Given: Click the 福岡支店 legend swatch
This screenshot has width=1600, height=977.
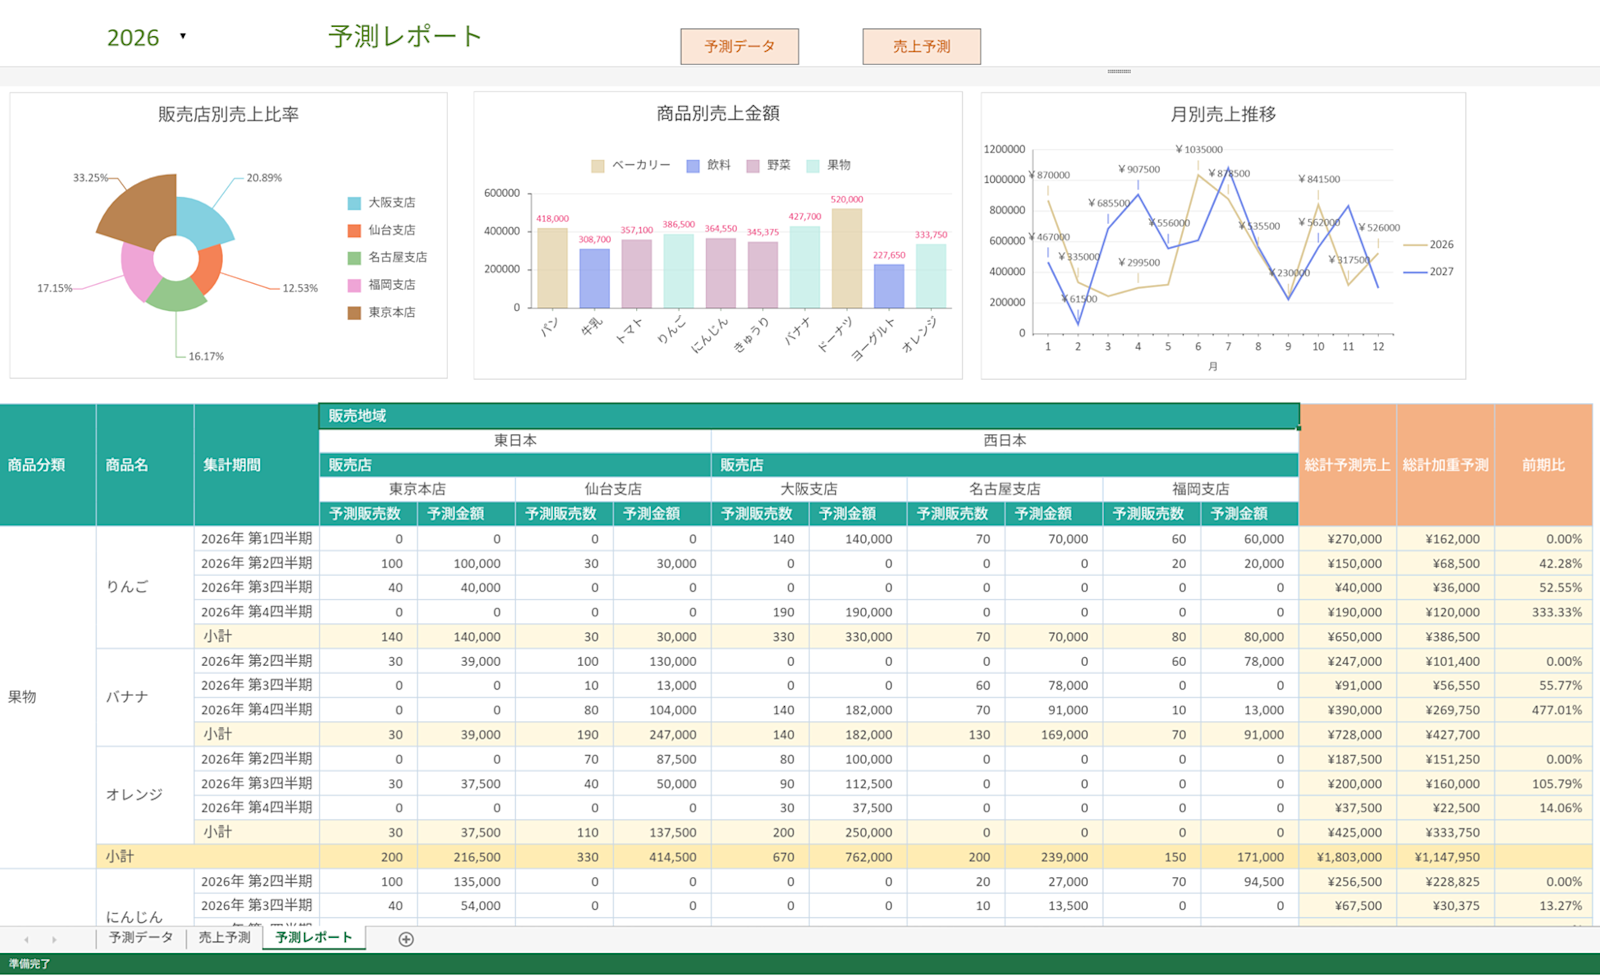Looking at the screenshot, I should point(354,286).
